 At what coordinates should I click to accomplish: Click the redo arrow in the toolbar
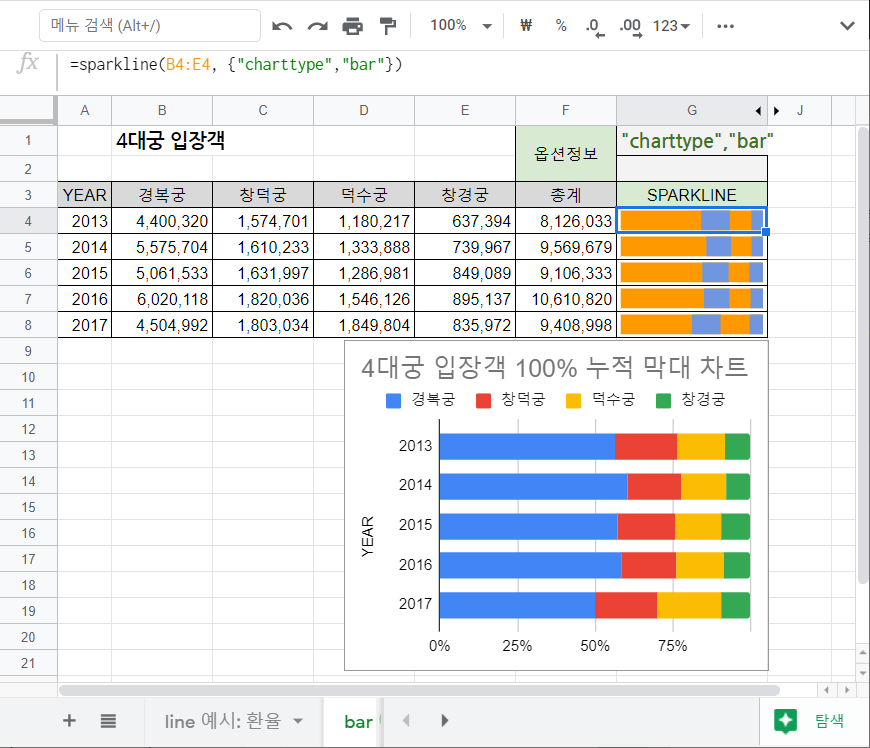point(317,26)
